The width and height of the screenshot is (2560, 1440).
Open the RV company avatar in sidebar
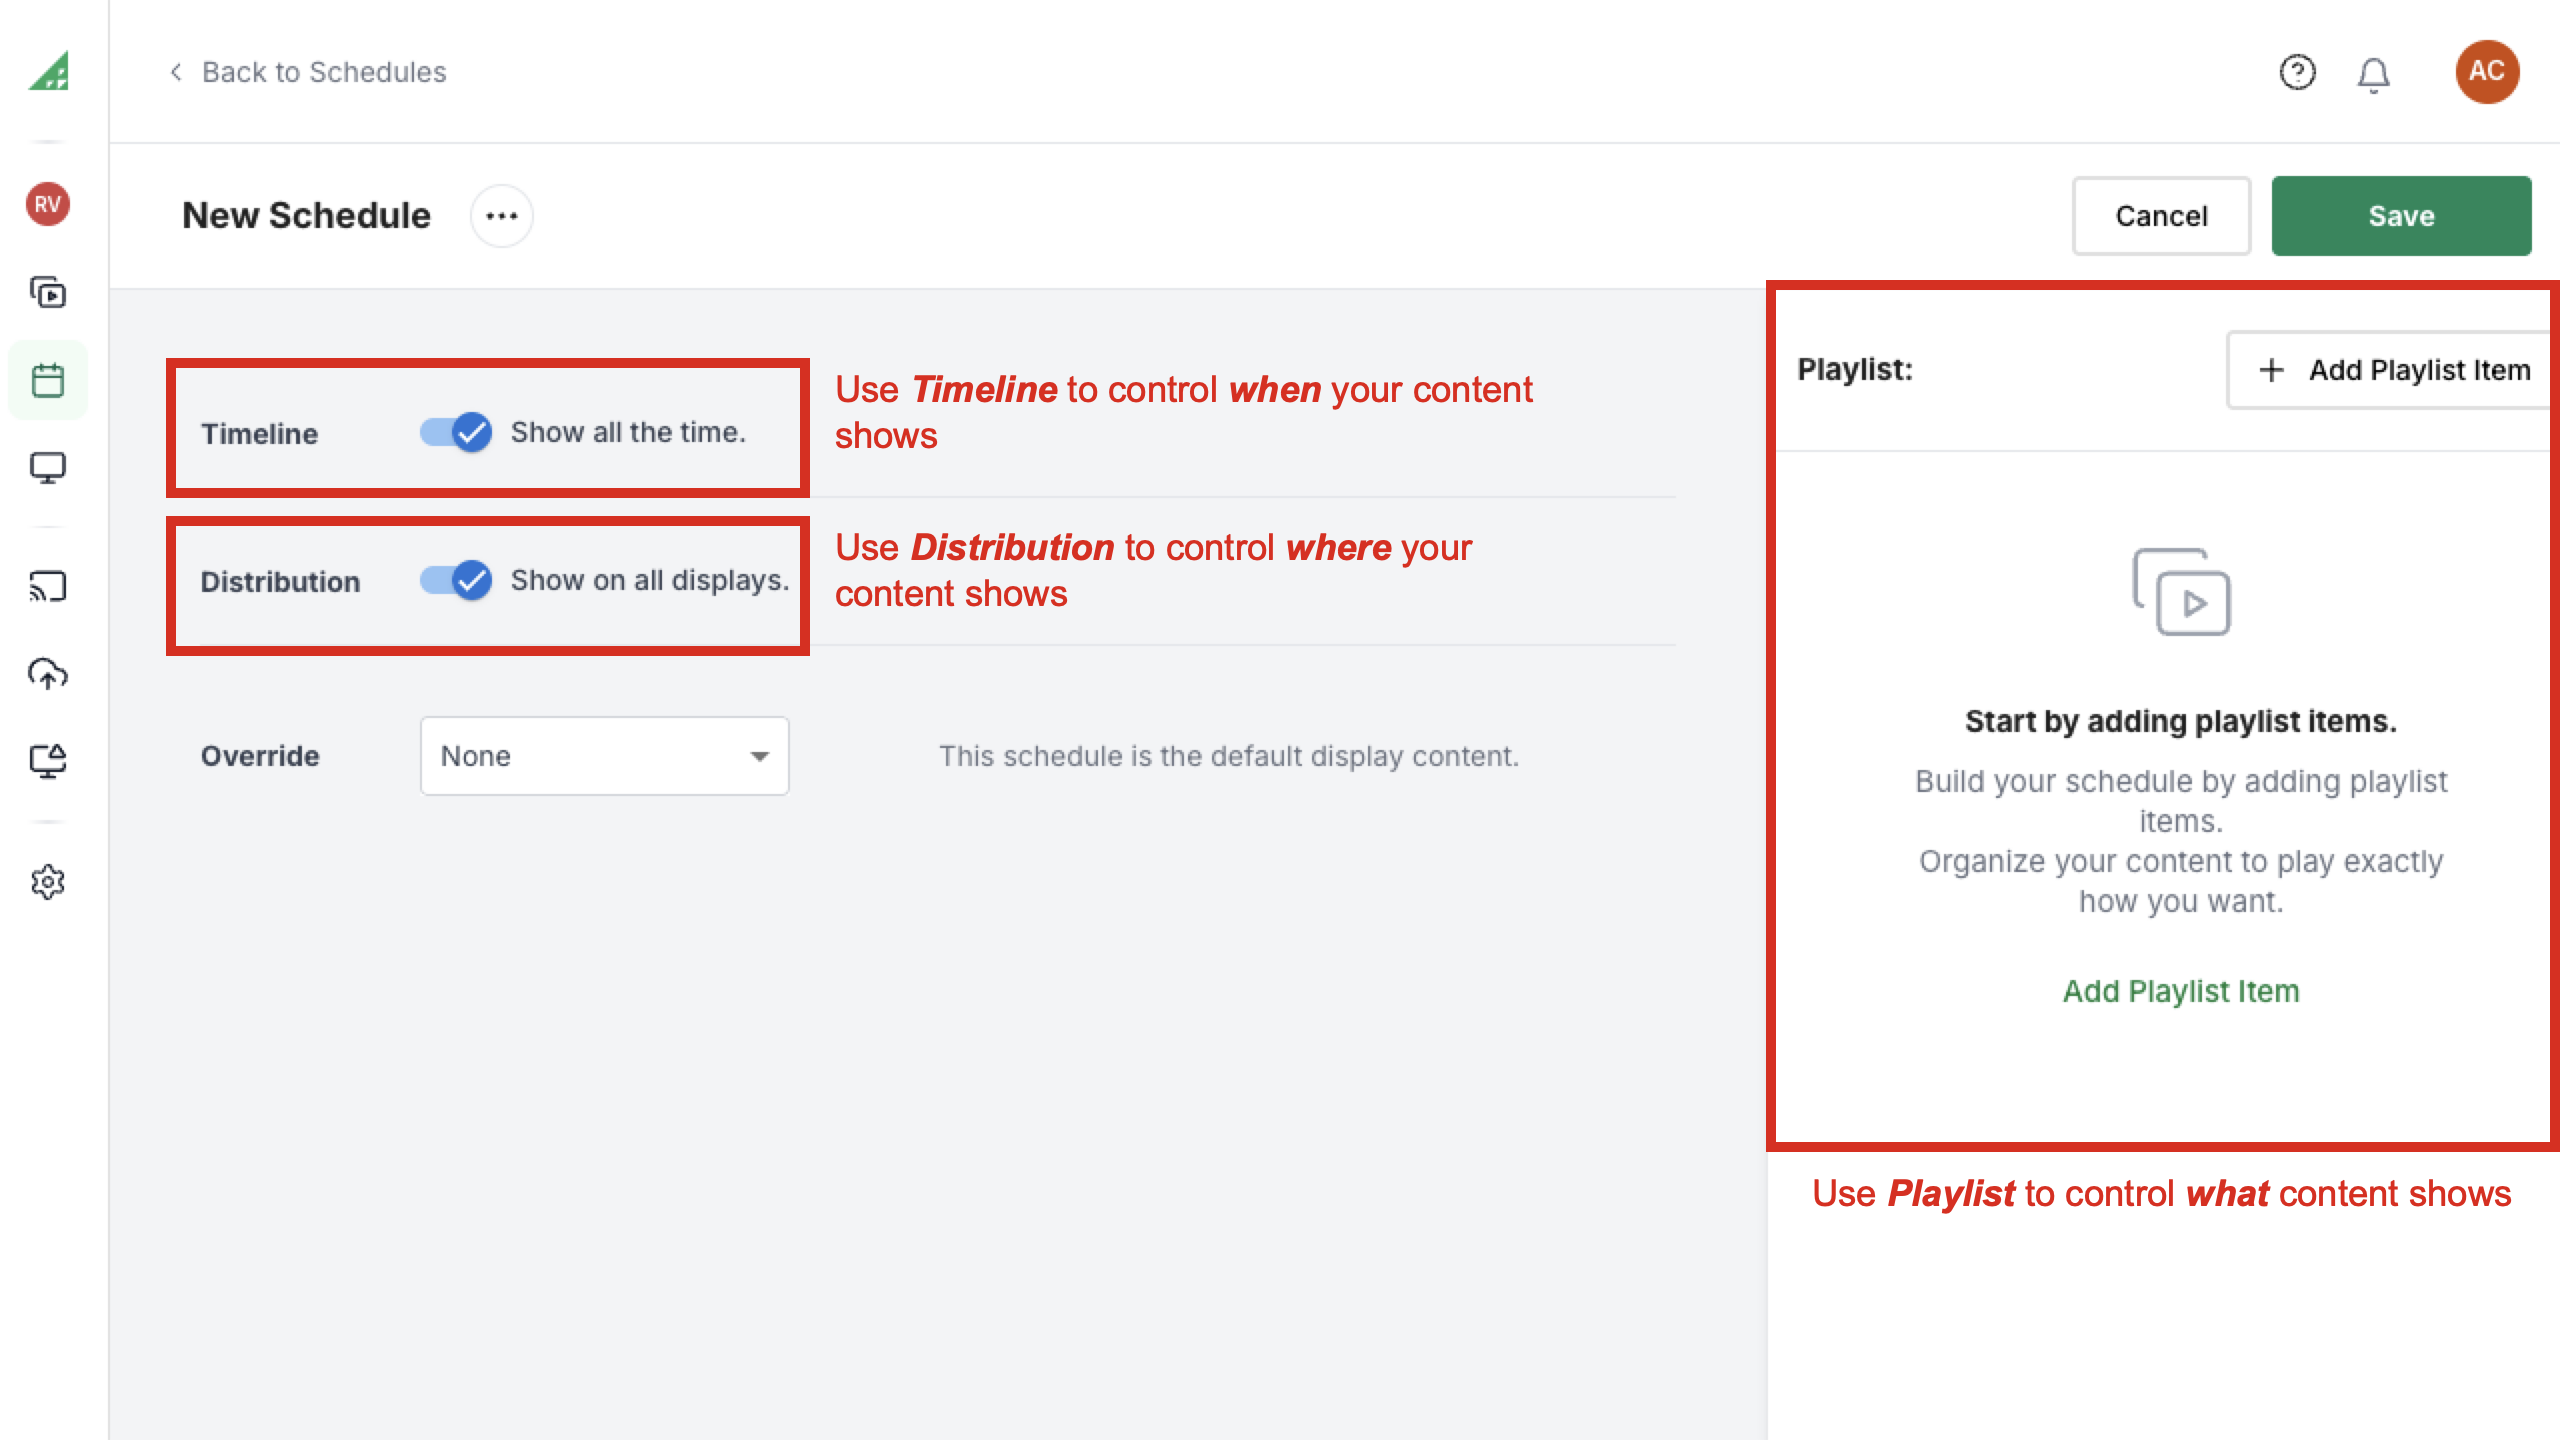pyautogui.click(x=48, y=204)
